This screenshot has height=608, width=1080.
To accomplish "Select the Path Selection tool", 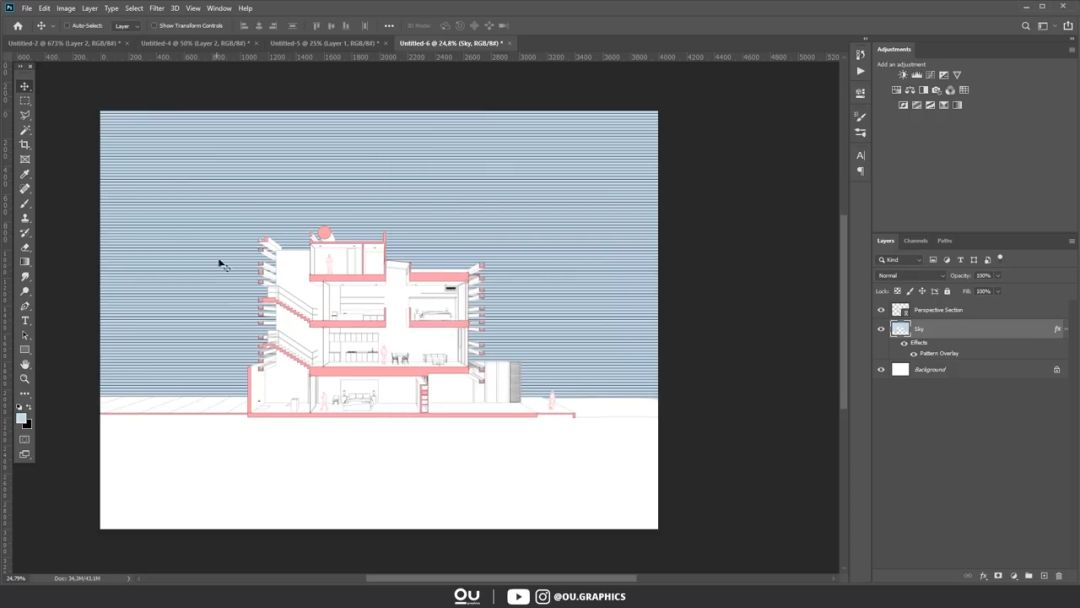I will [x=25, y=335].
